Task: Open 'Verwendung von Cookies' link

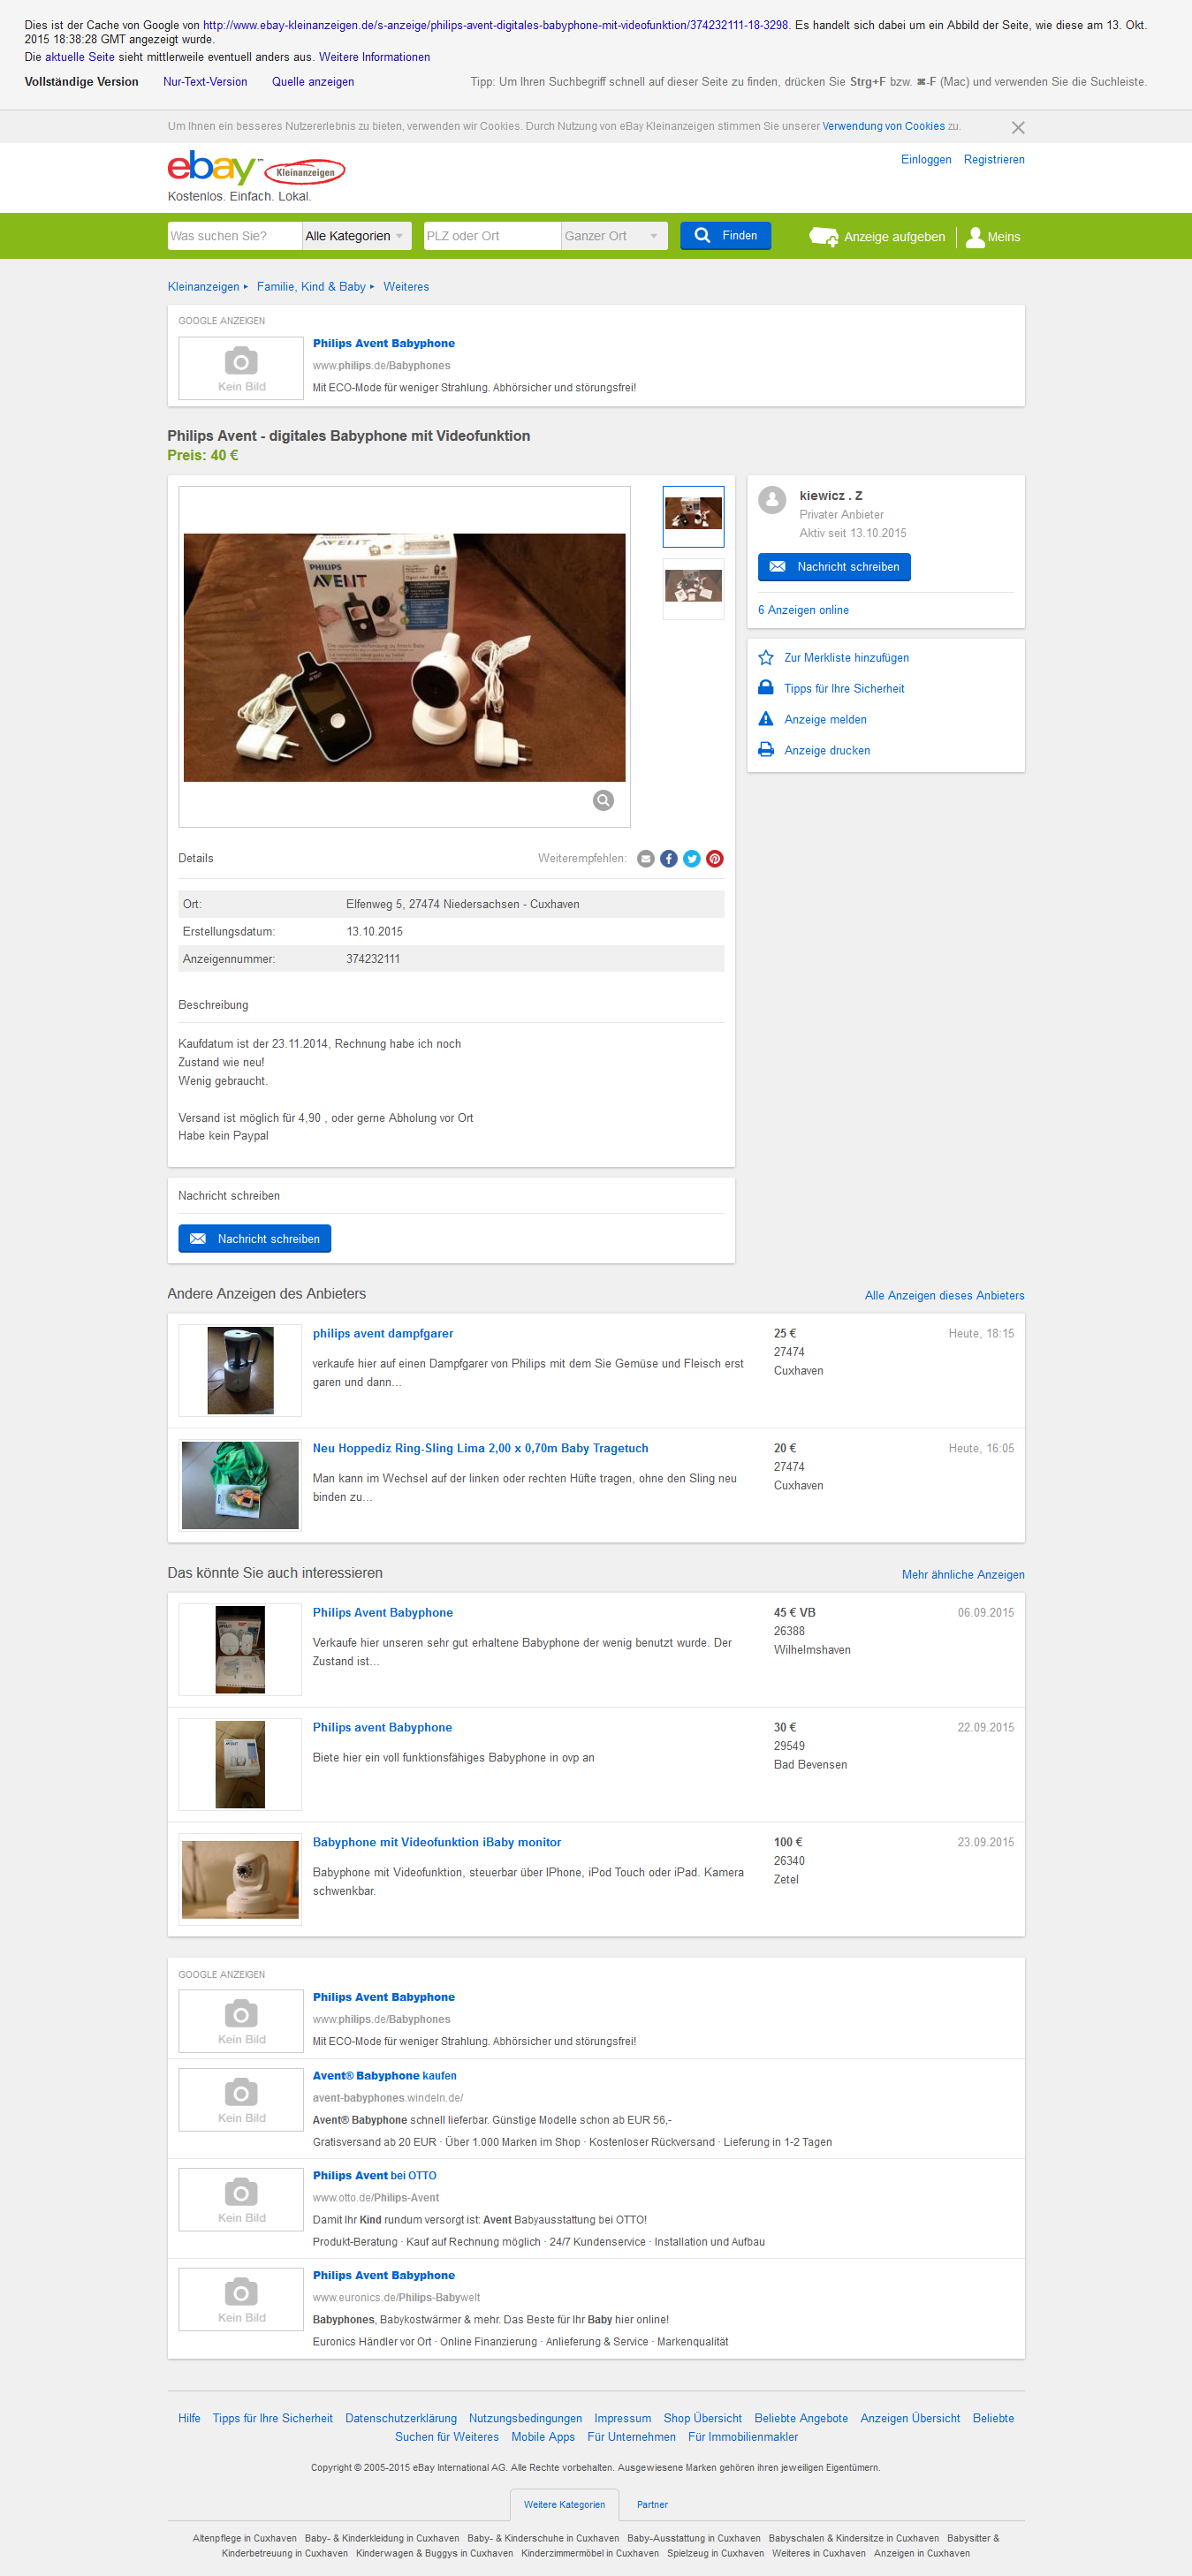Action: coord(883,127)
